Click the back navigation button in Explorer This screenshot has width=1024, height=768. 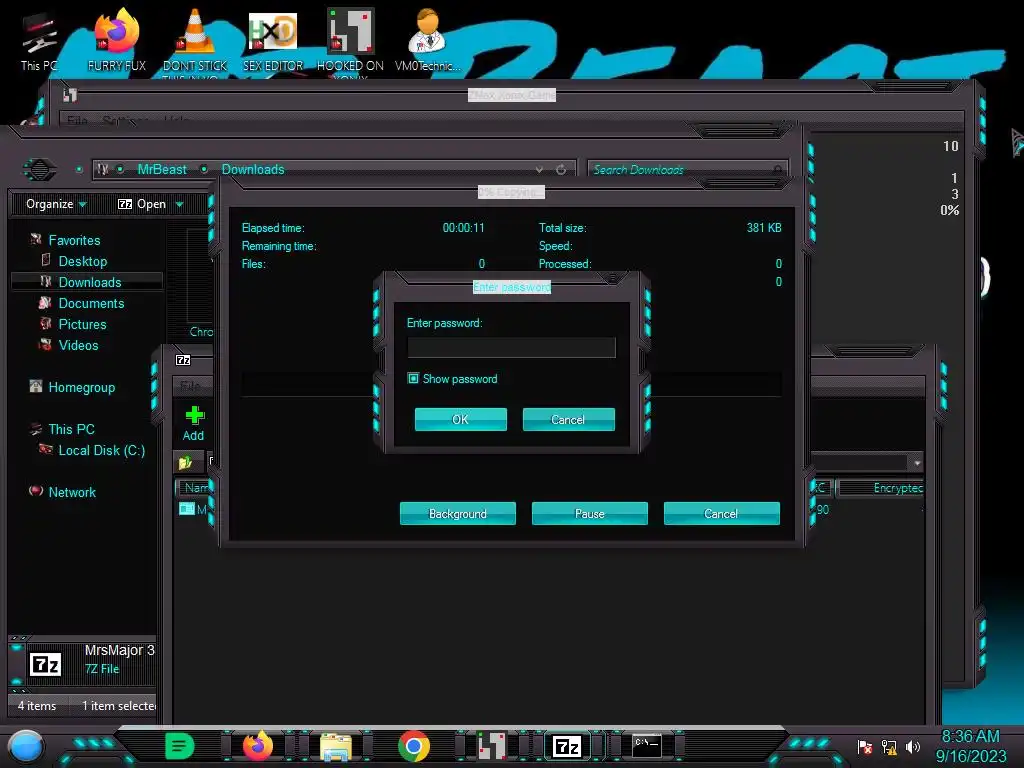(40, 170)
